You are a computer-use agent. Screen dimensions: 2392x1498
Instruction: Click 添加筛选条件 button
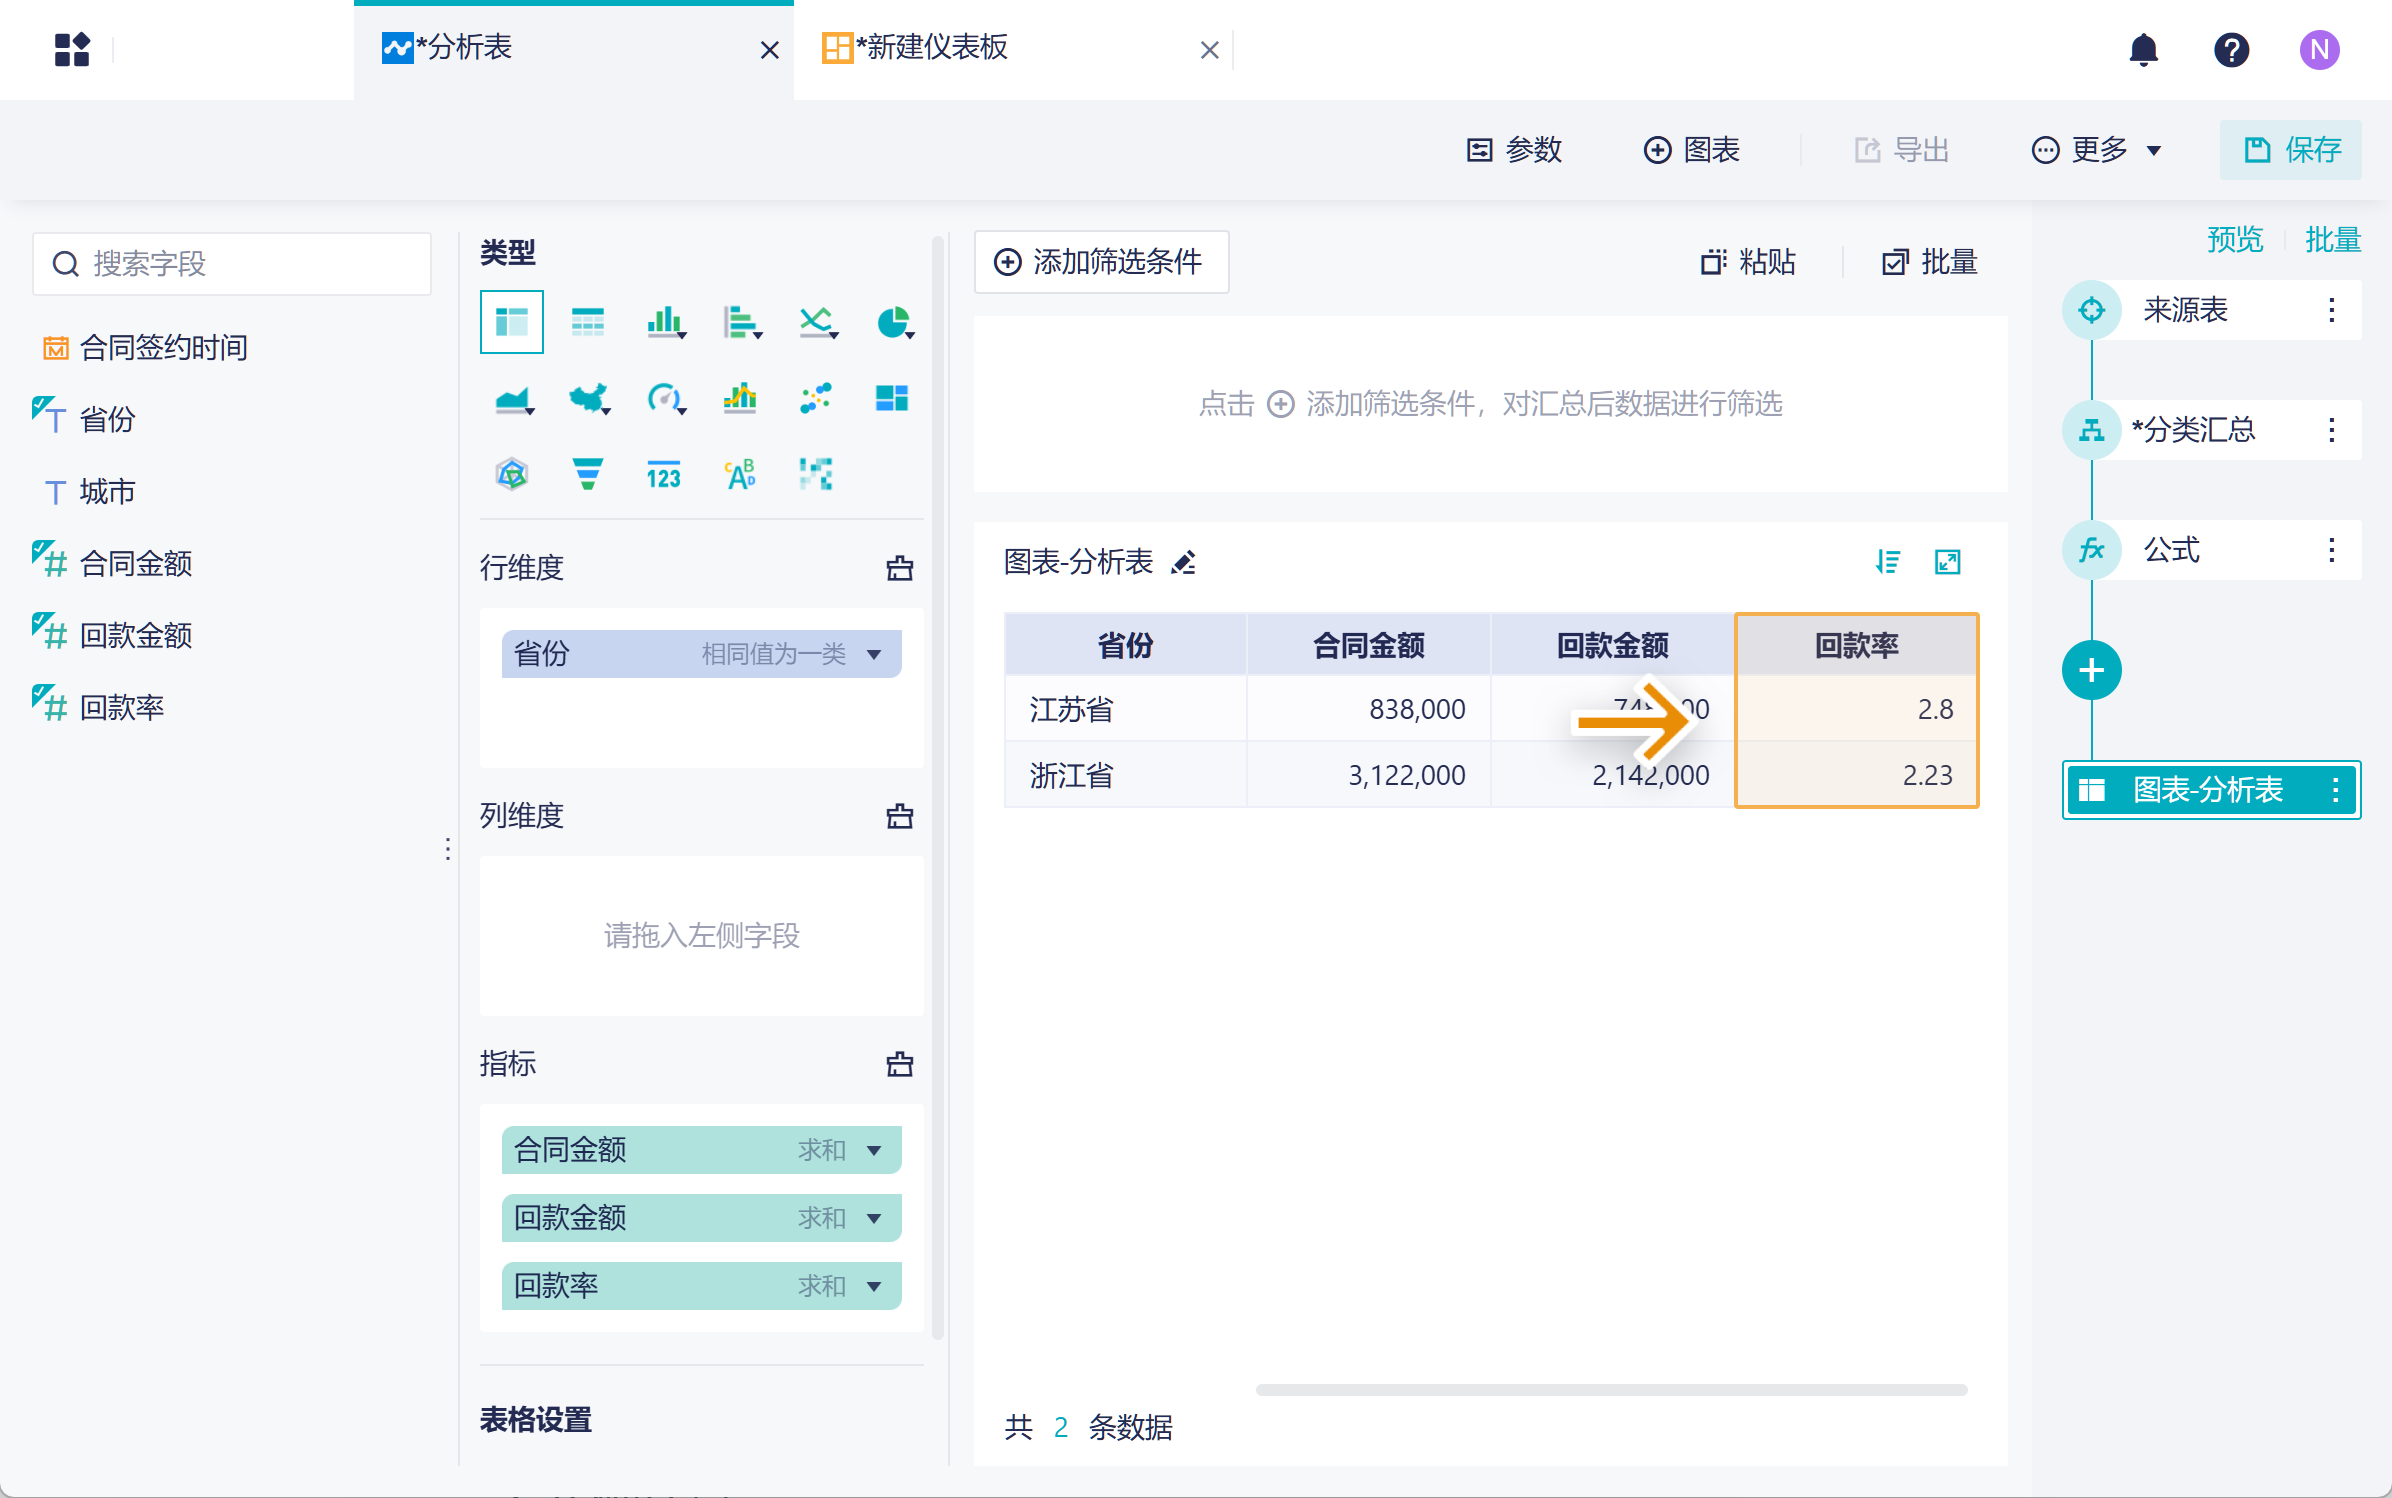pyautogui.click(x=1101, y=262)
